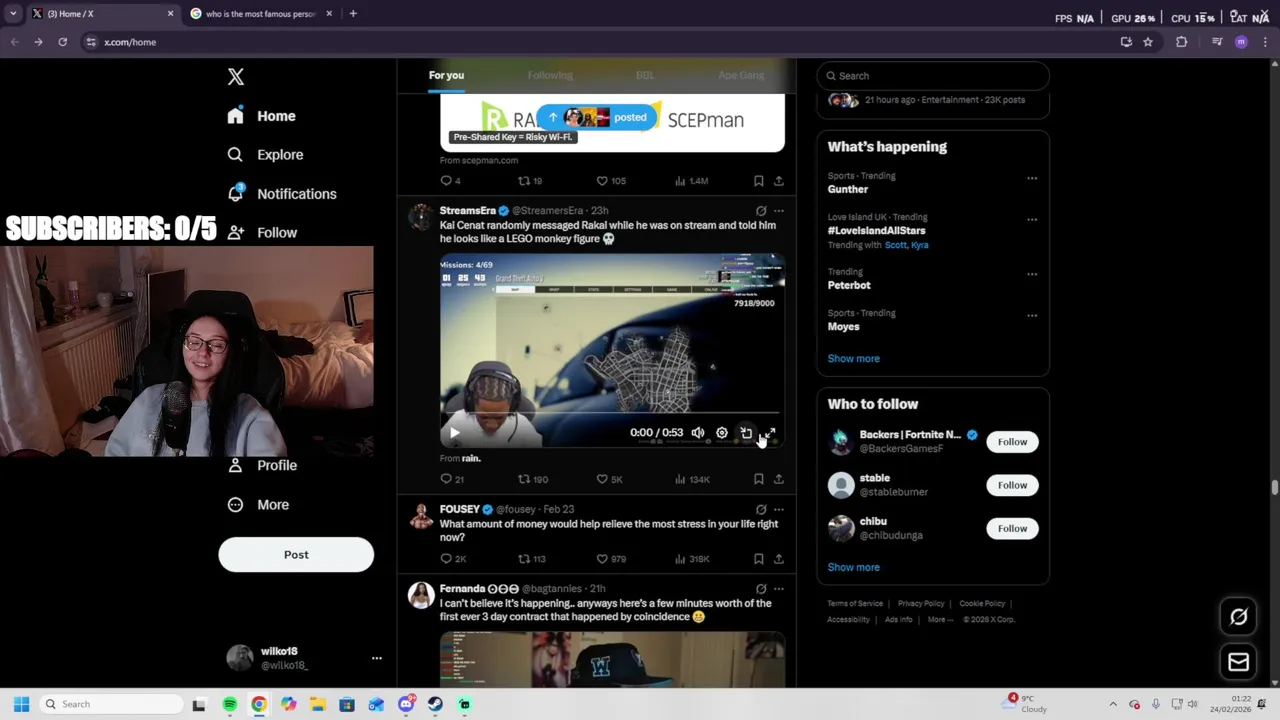Image resolution: width=1280 pixels, height=720 pixels.
Task: Open Grok icon on Fernanda post
Action: pos(761,589)
